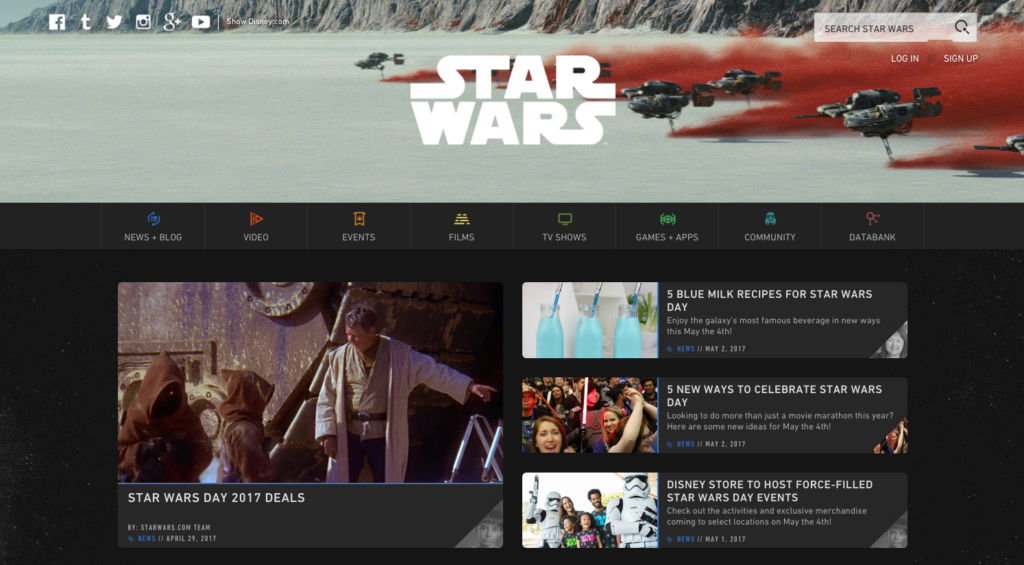Open the Obi-Wan and Jawas featured image
This screenshot has width=1024, height=565.
tap(310, 382)
